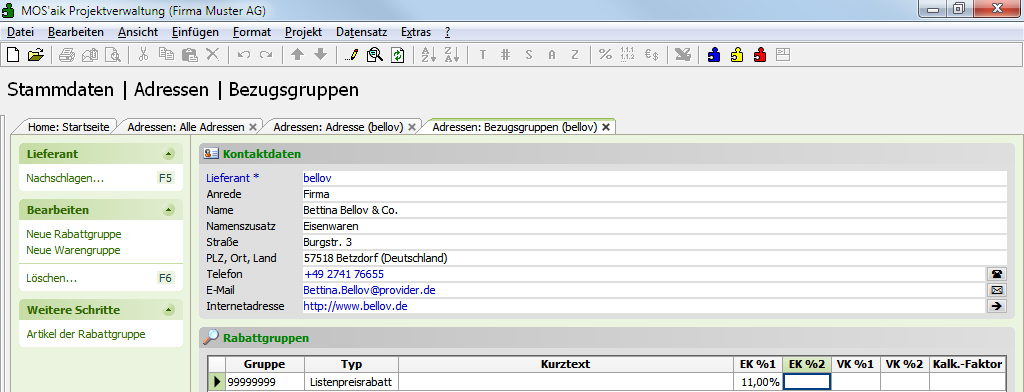Click the hash # toolbar icon
Screen dimensions: 1024x392
coord(505,55)
